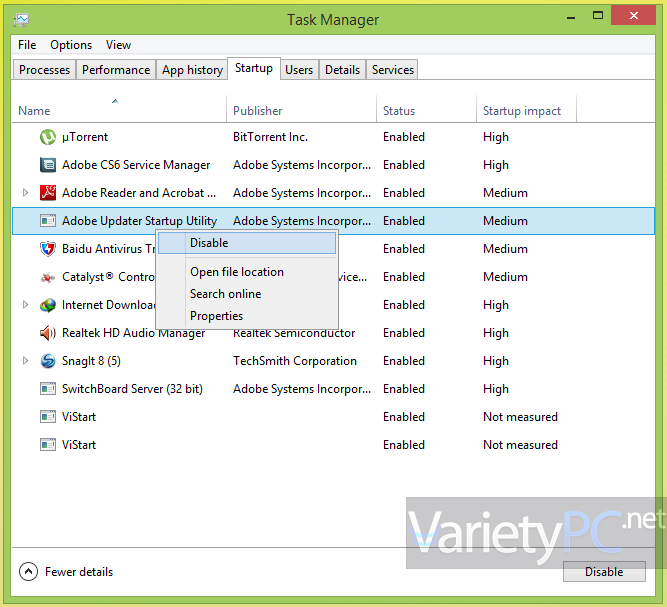This screenshot has width=667, height=607.
Task: Click the SwitchBoard Server row icon
Action: [x=48, y=389]
